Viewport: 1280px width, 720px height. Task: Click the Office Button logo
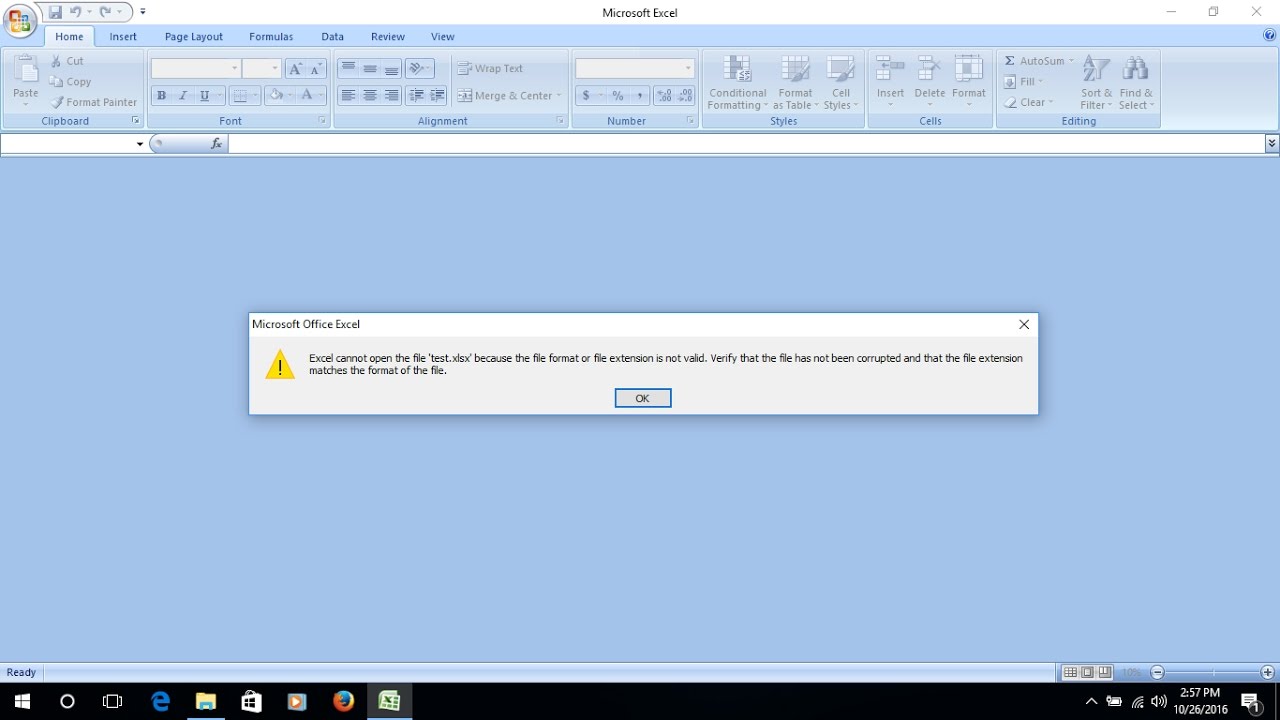pyautogui.click(x=19, y=21)
